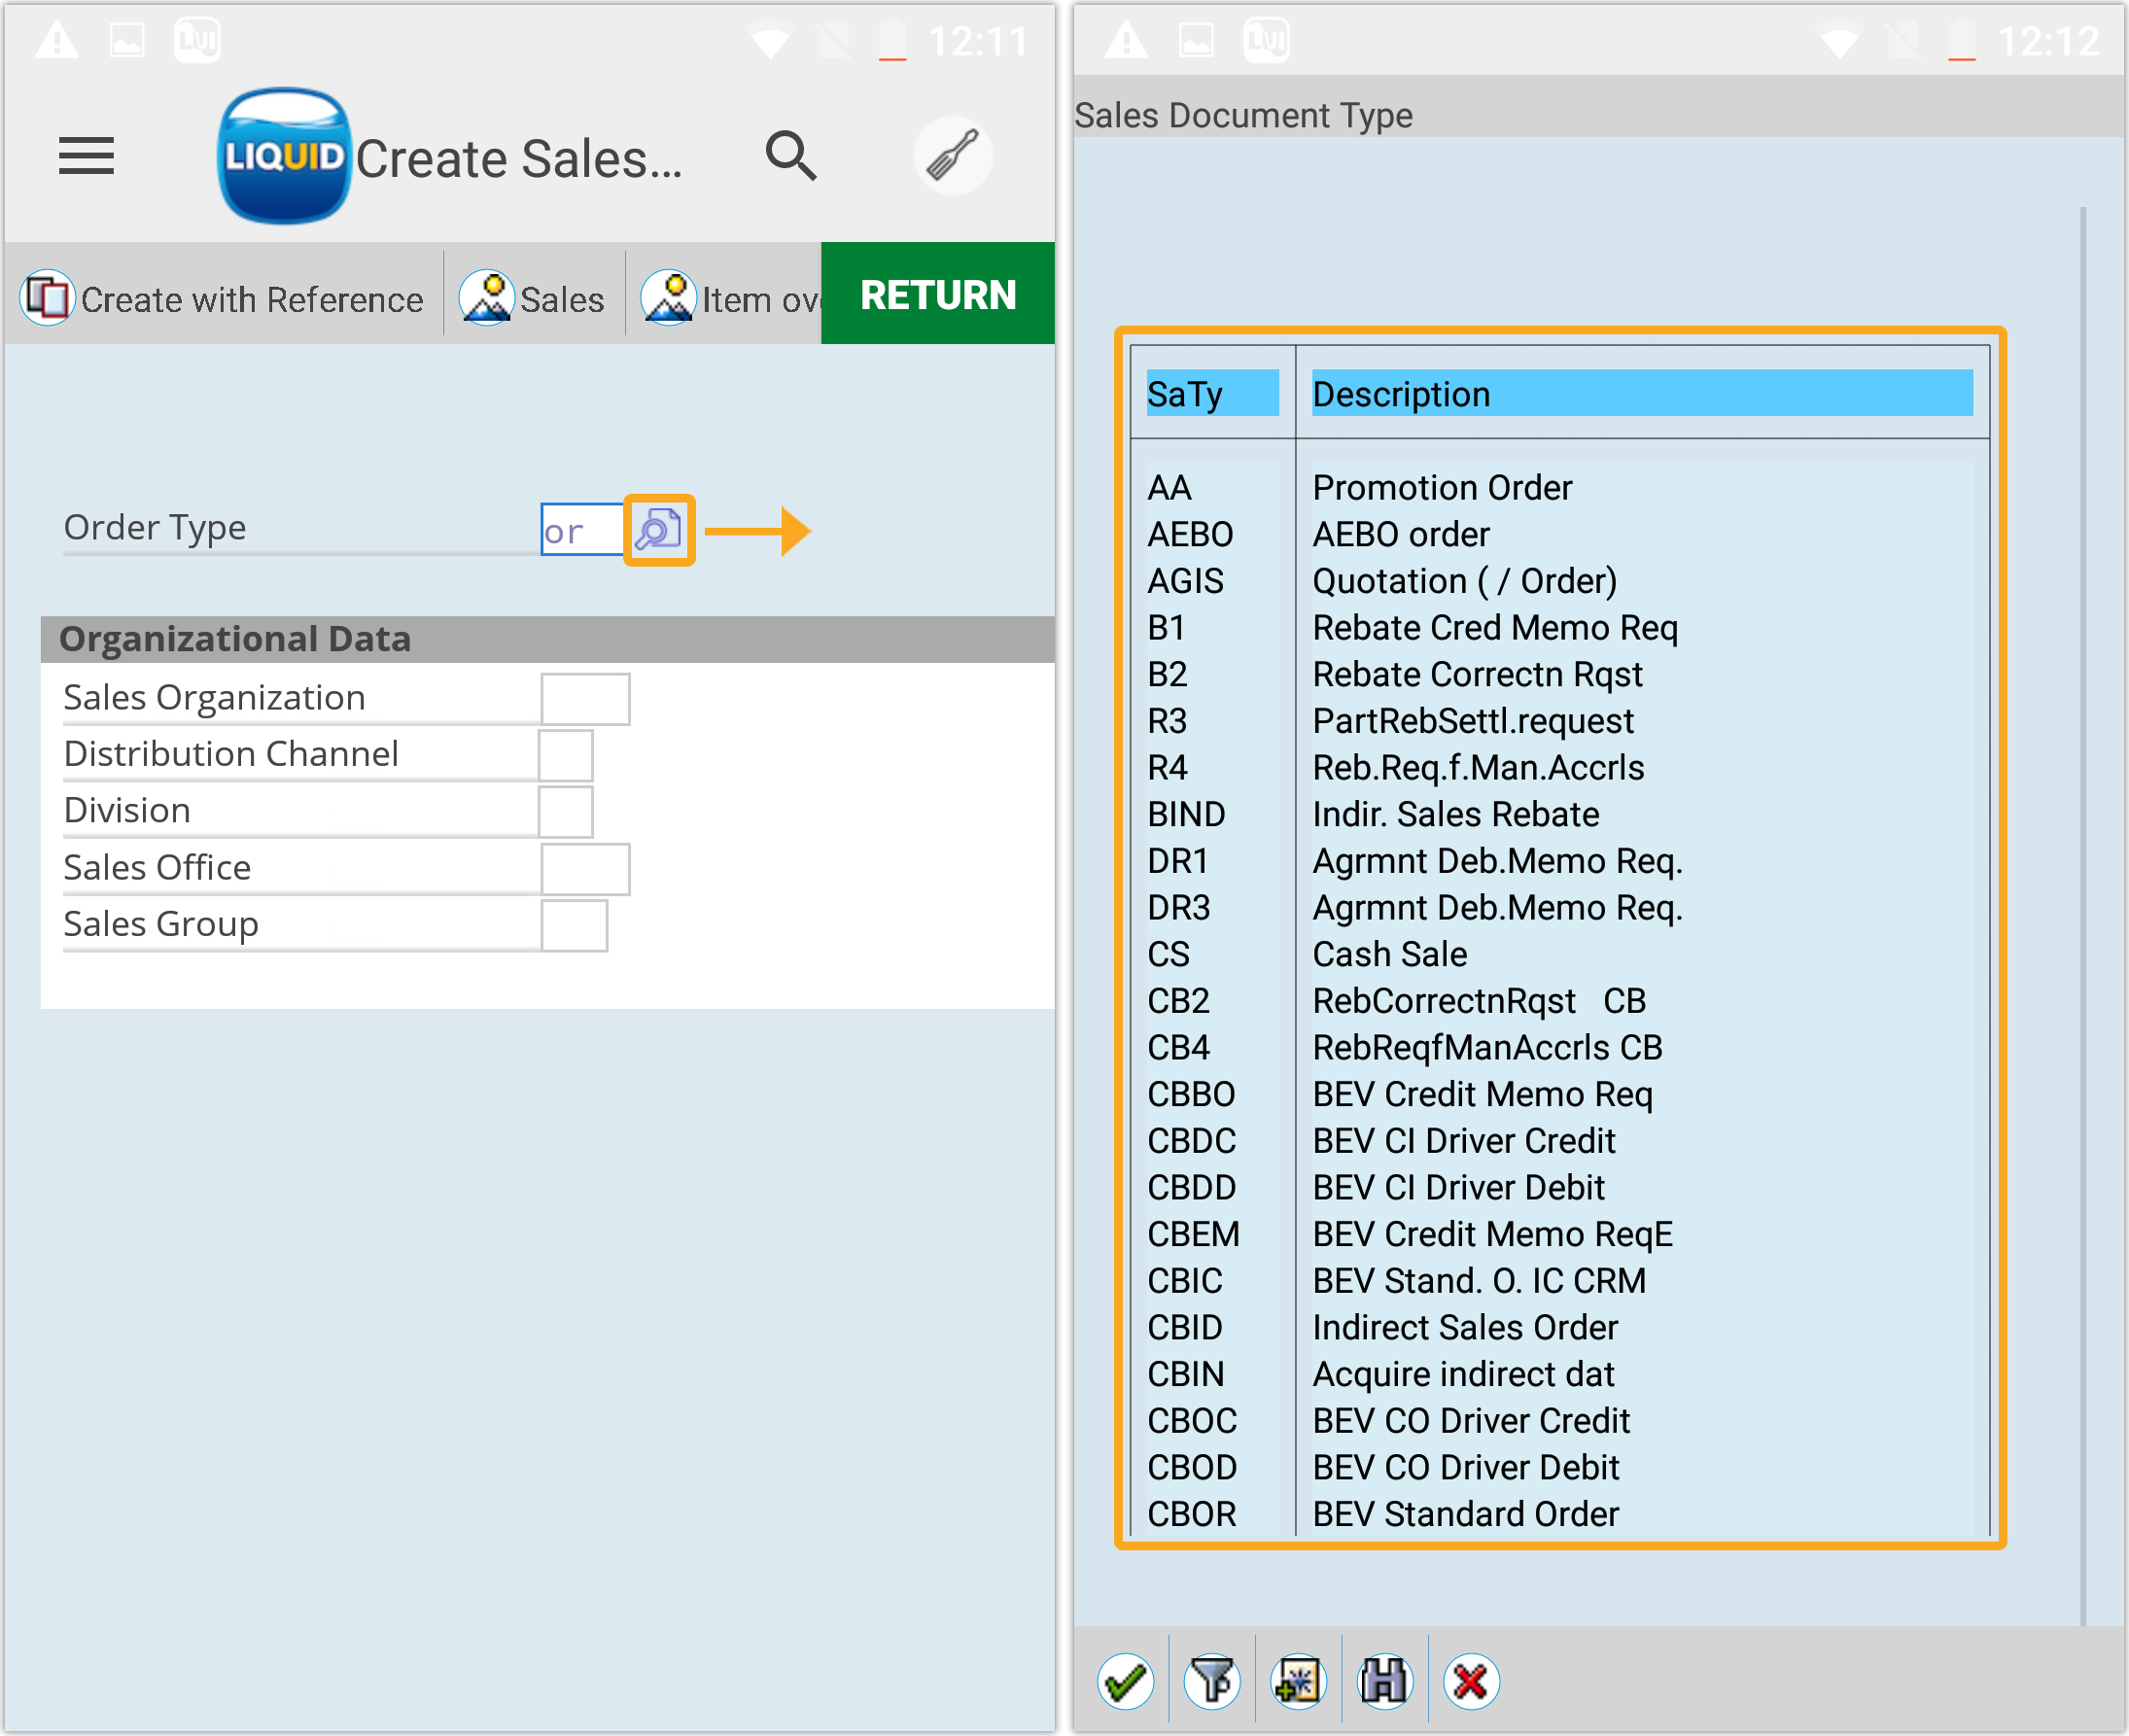
Task: Select the Create with Reference toolbar item
Action: pyautogui.click(x=224, y=298)
